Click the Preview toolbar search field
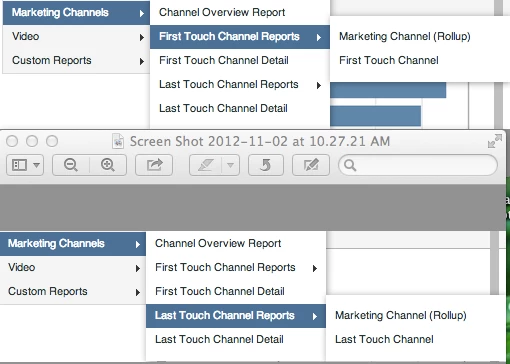 point(418,165)
